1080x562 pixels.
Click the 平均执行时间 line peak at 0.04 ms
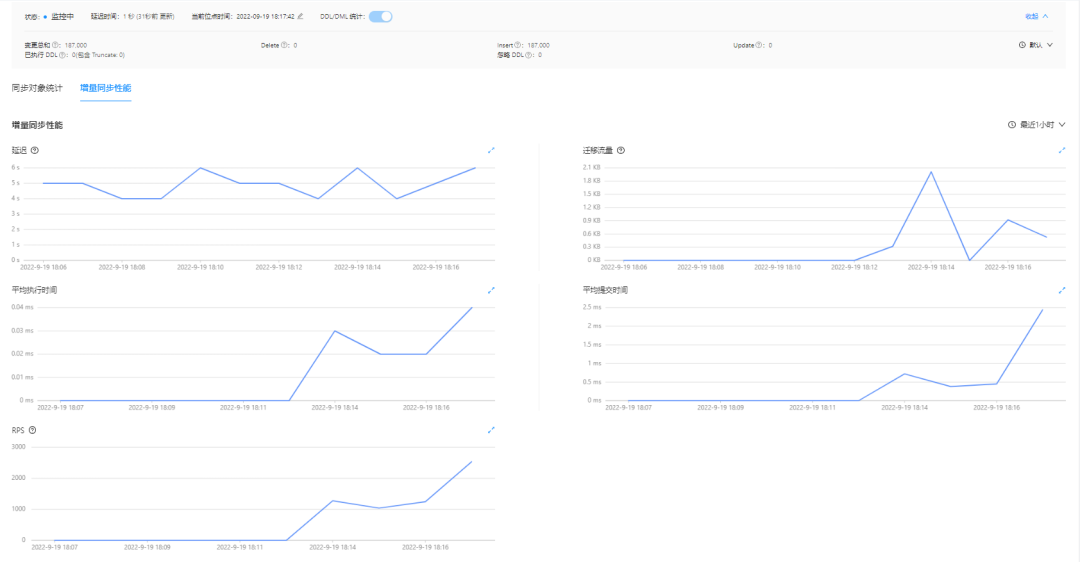point(472,308)
